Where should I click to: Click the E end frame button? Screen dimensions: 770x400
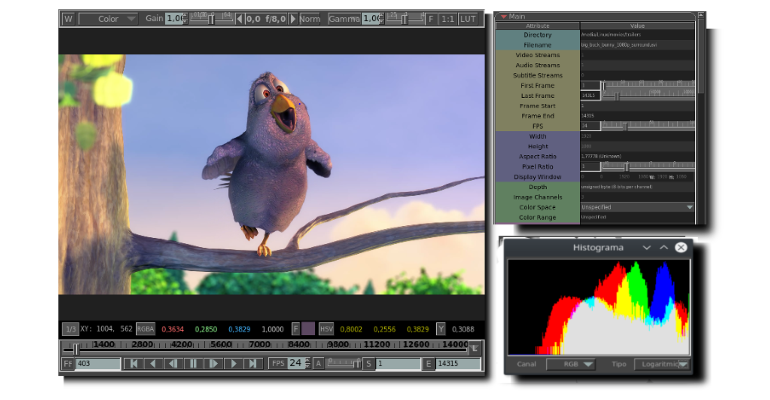428,364
